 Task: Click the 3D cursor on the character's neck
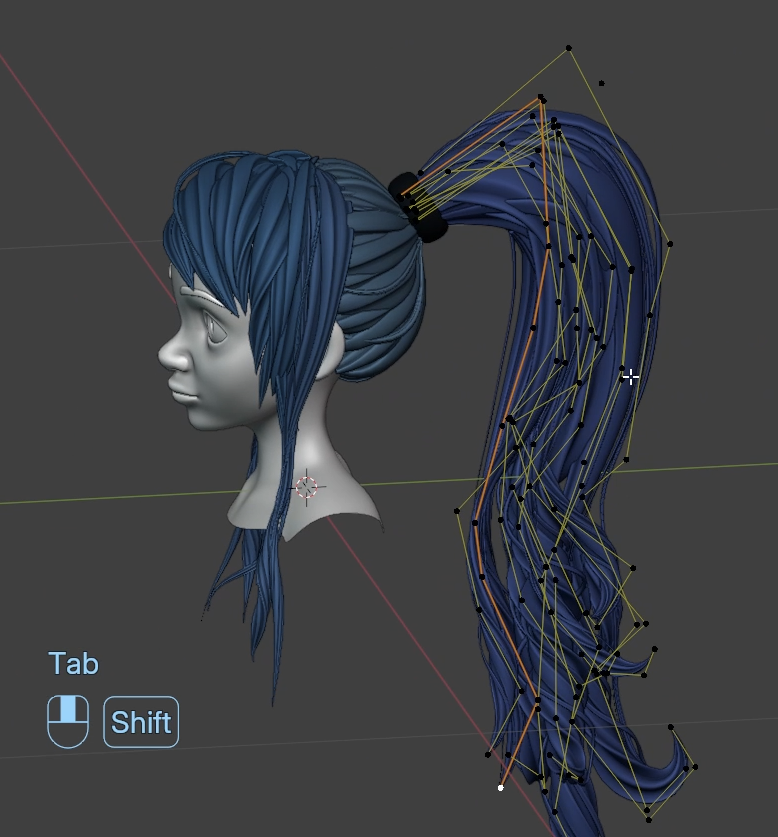(307, 487)
